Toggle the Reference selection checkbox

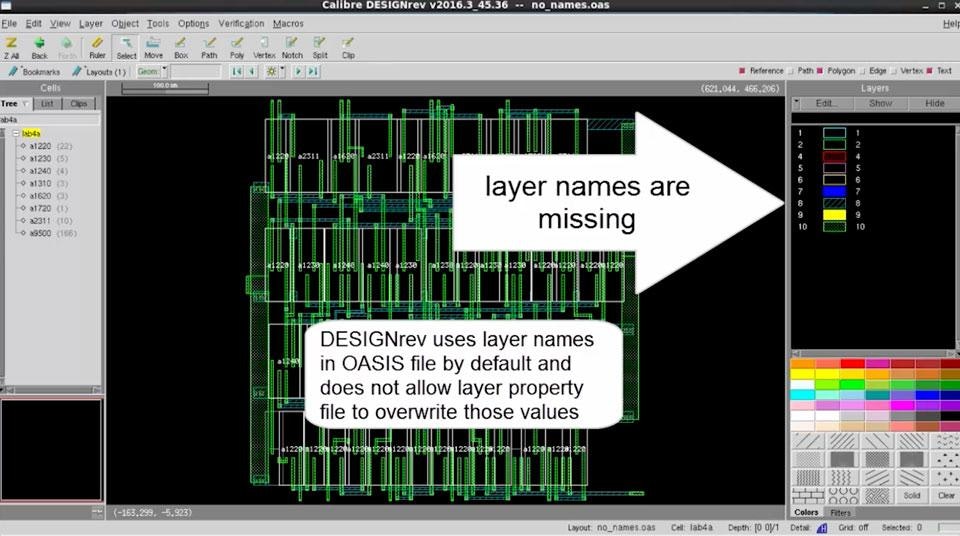coord(742,71)
